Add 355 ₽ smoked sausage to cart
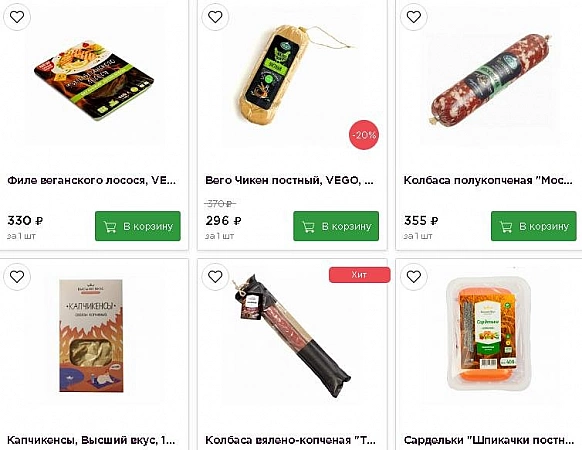582x450 pixels. (x=534, y=226)
